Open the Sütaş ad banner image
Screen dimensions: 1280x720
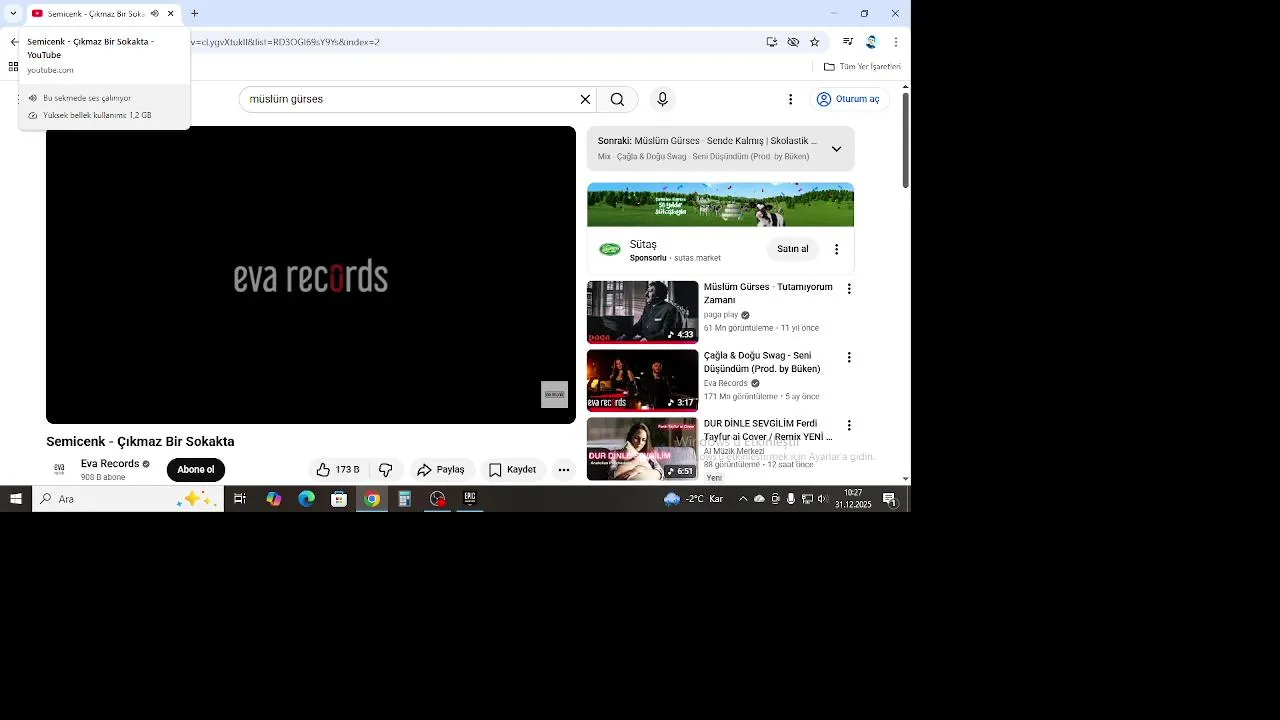point(720,205)
